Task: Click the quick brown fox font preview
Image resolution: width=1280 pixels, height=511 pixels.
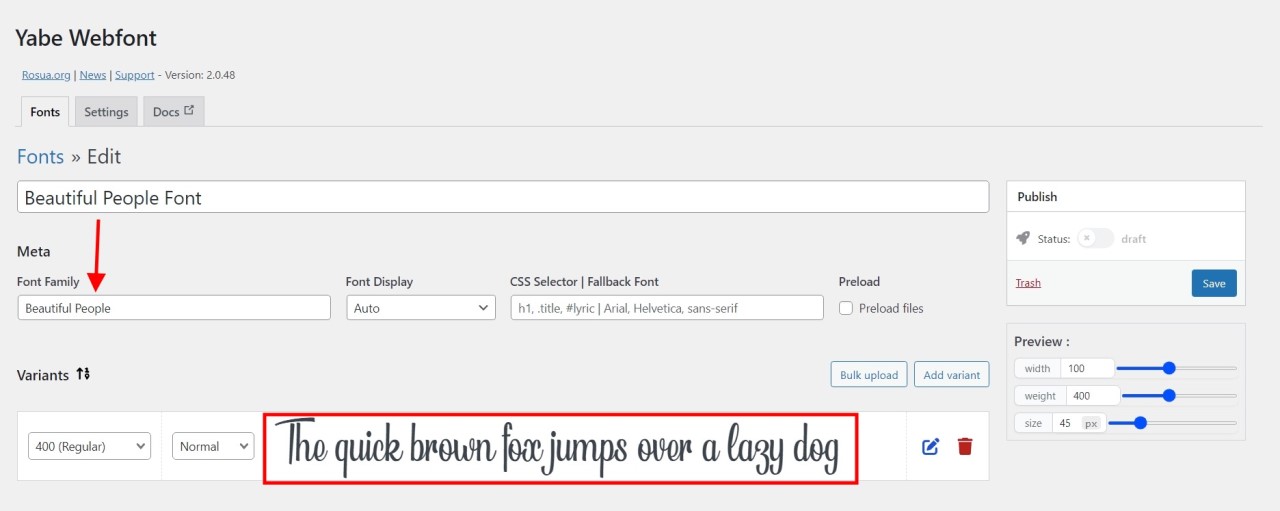Action: pos(560,449)
